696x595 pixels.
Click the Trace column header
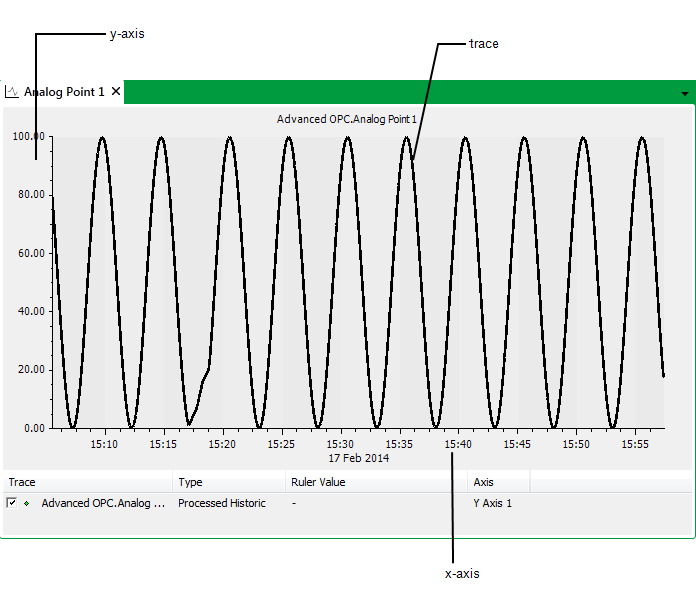click(22, 482)
